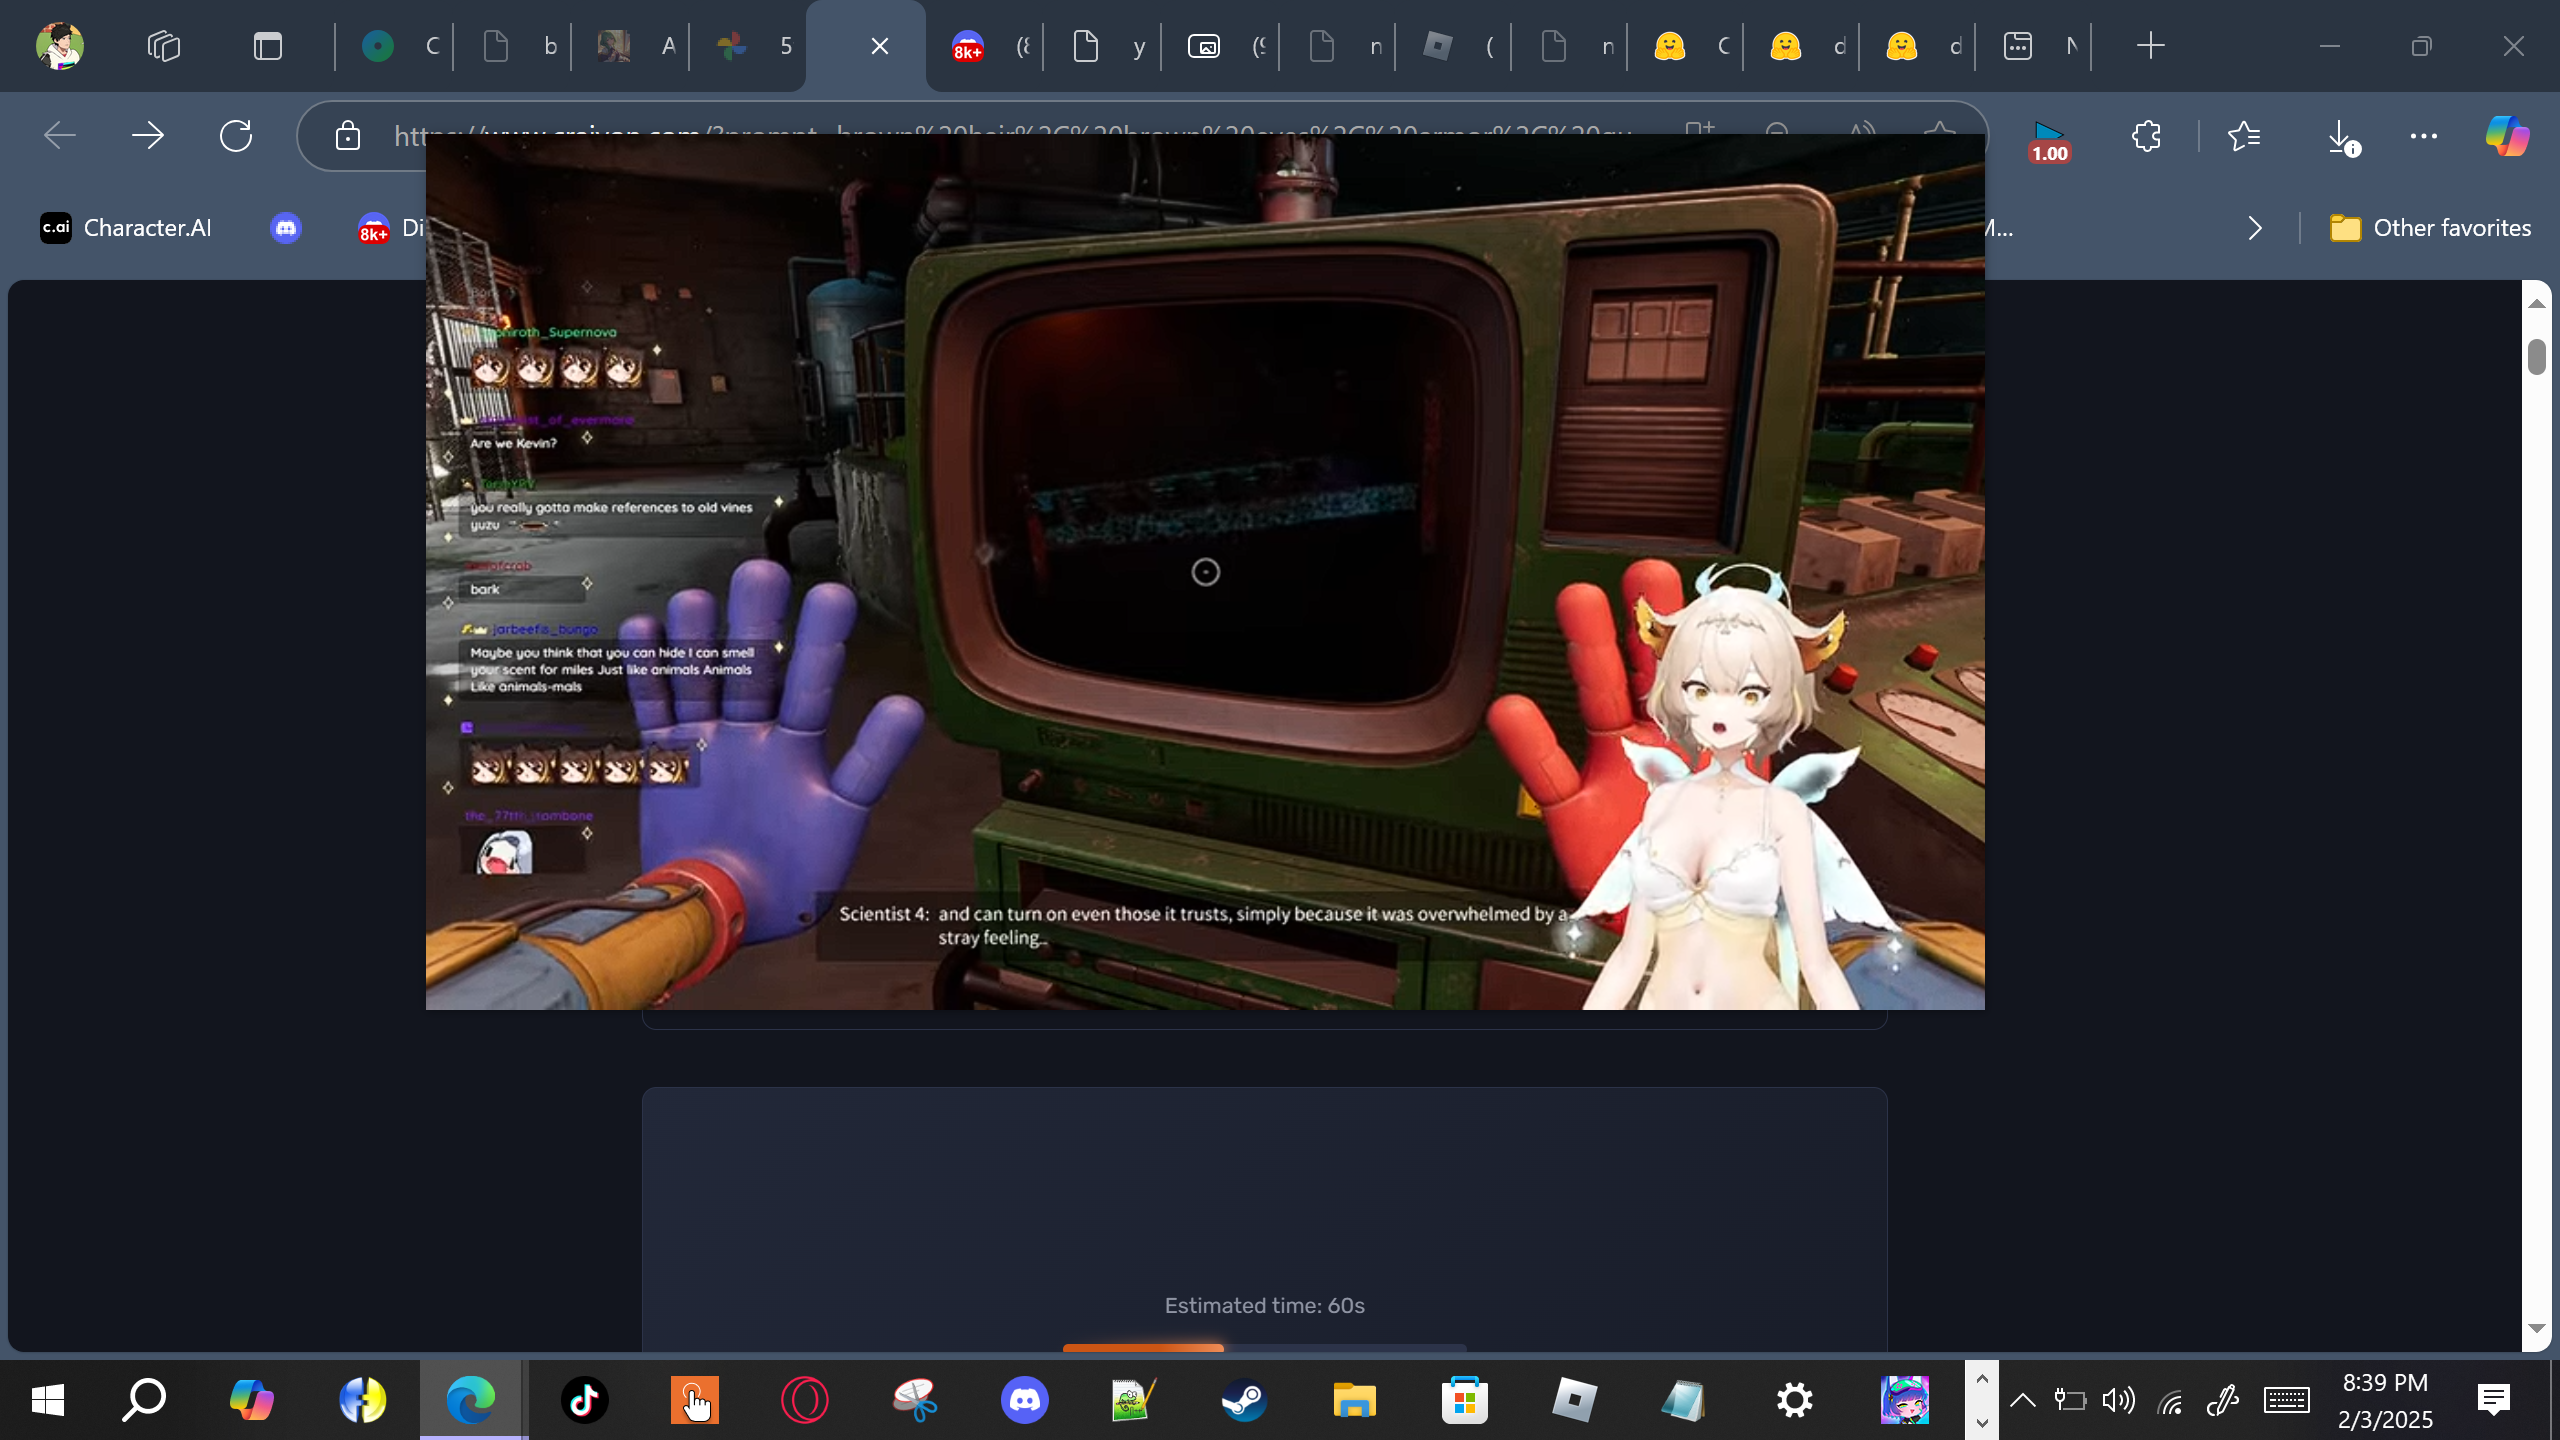2560x1440 pixels.
Task: Click the page scrollbar thumb
Action: [x=2537, y=357]
